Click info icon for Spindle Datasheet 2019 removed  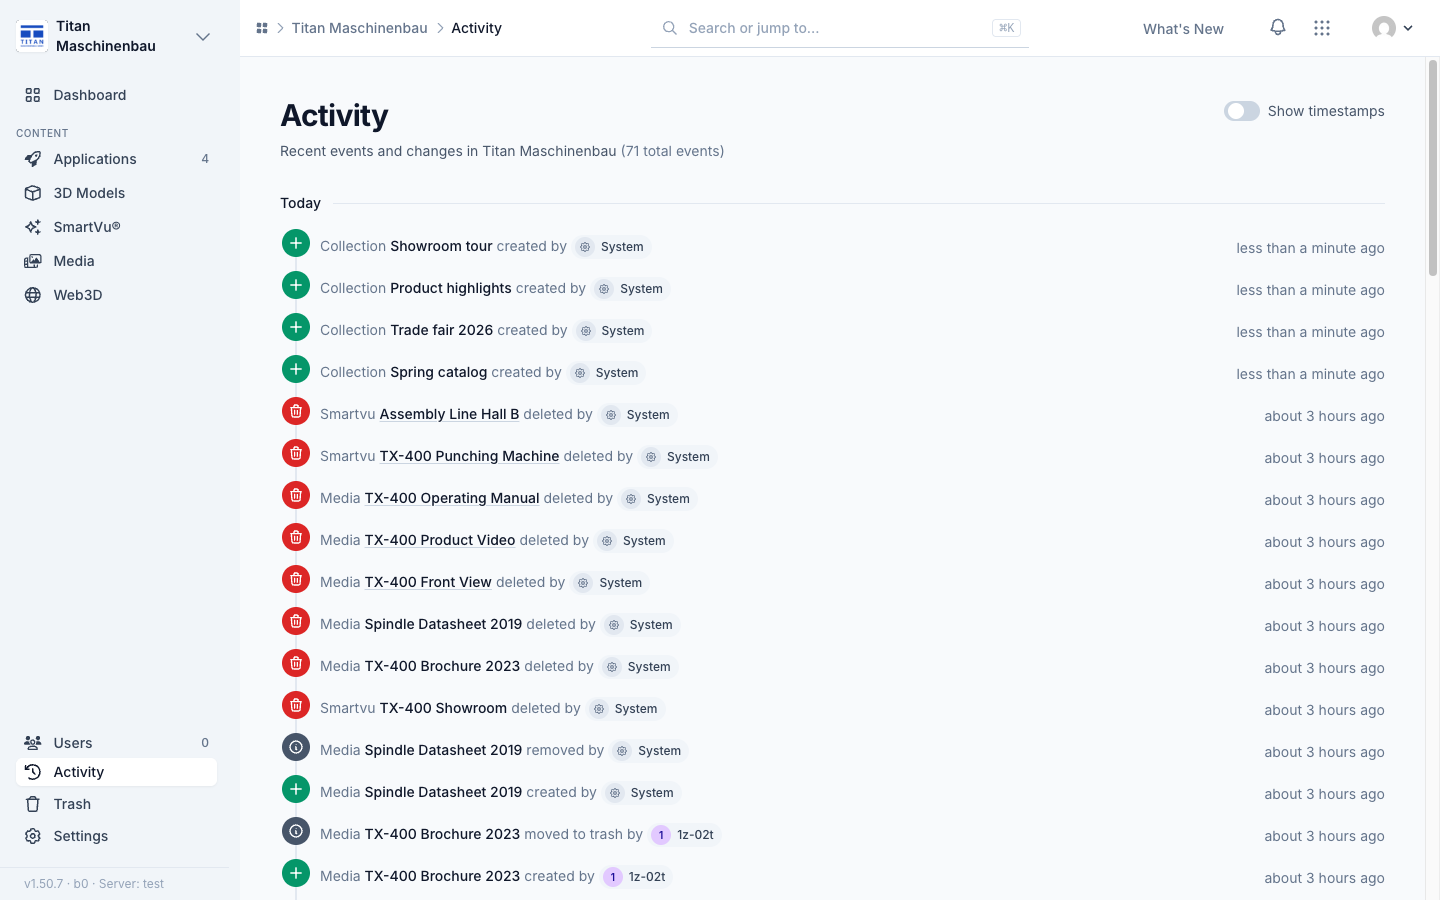tap(296, 747)
